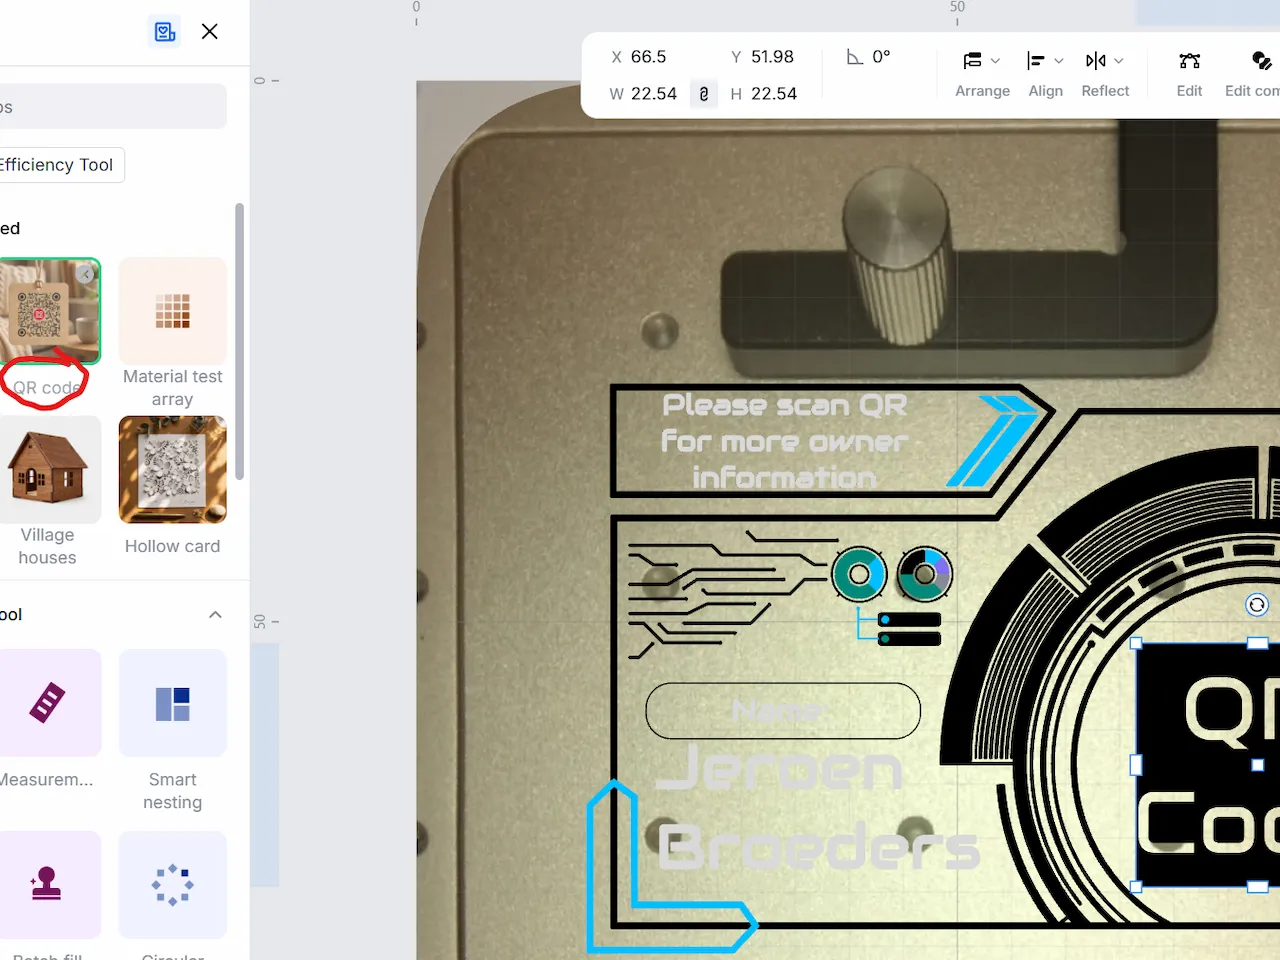The image size is (1280, 960).
Task: Edit the Y position value 51.98
Action: 773,57
